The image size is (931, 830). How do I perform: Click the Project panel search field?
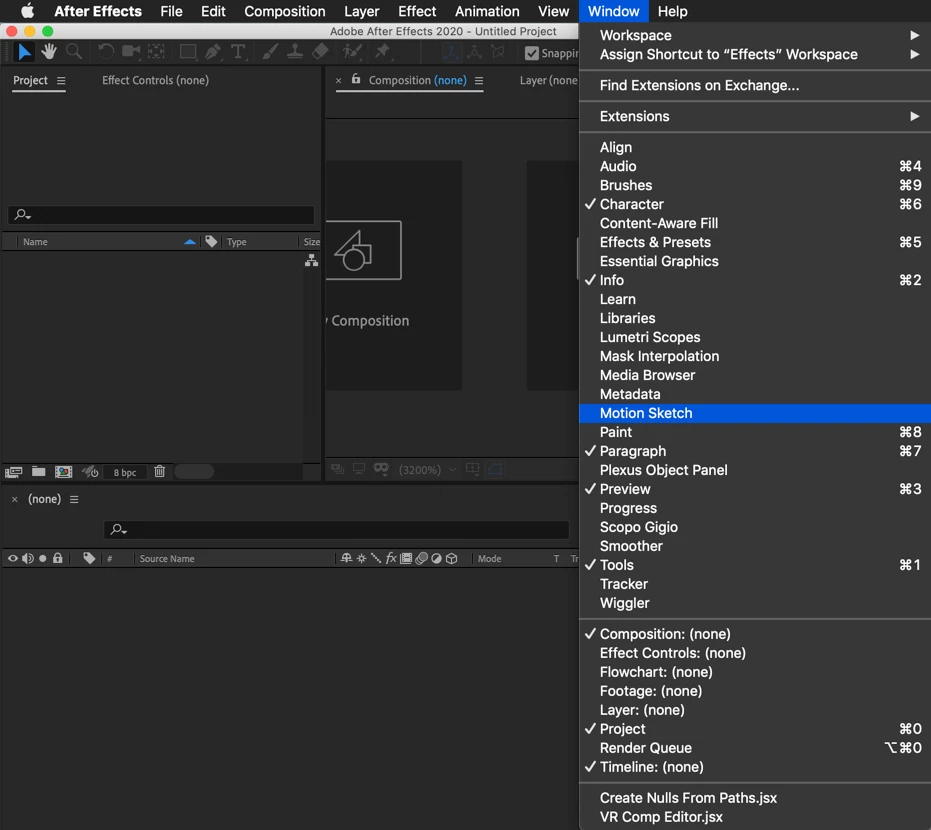pyautogui.click(x=161, y=214)
